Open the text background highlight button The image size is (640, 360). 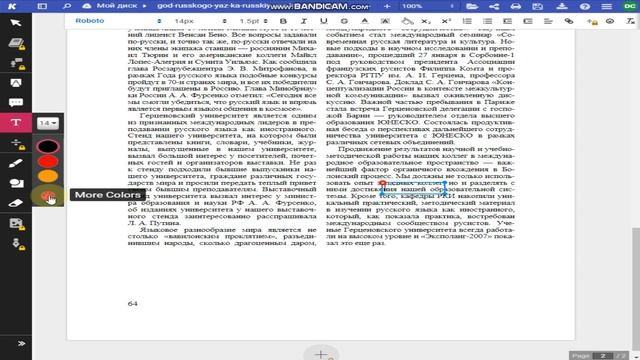[385, 21]
